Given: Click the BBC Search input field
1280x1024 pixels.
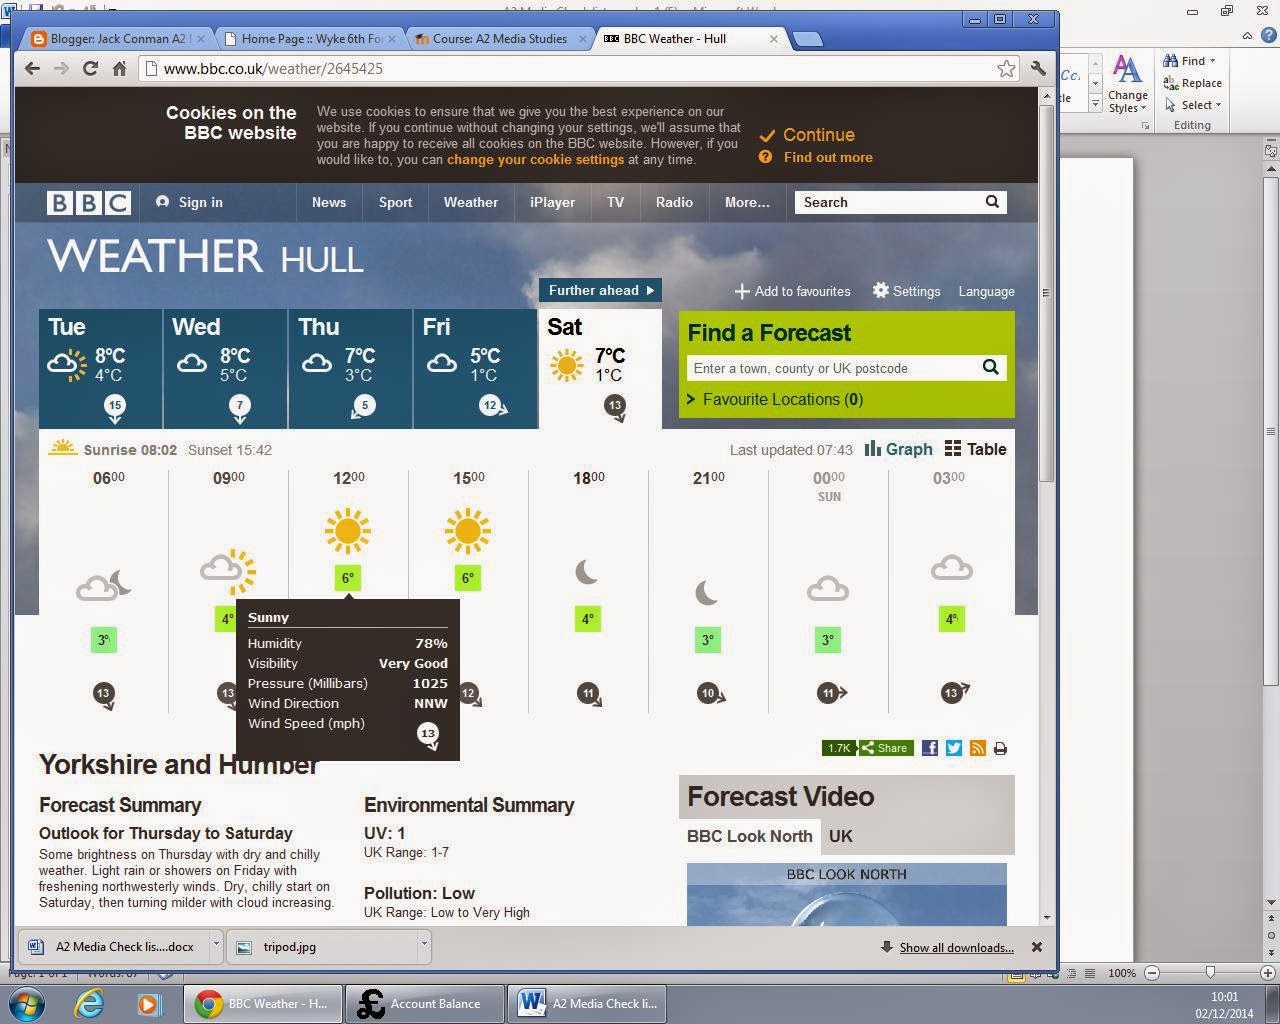Looking at the screenshot, I should [x=888, y=202].
